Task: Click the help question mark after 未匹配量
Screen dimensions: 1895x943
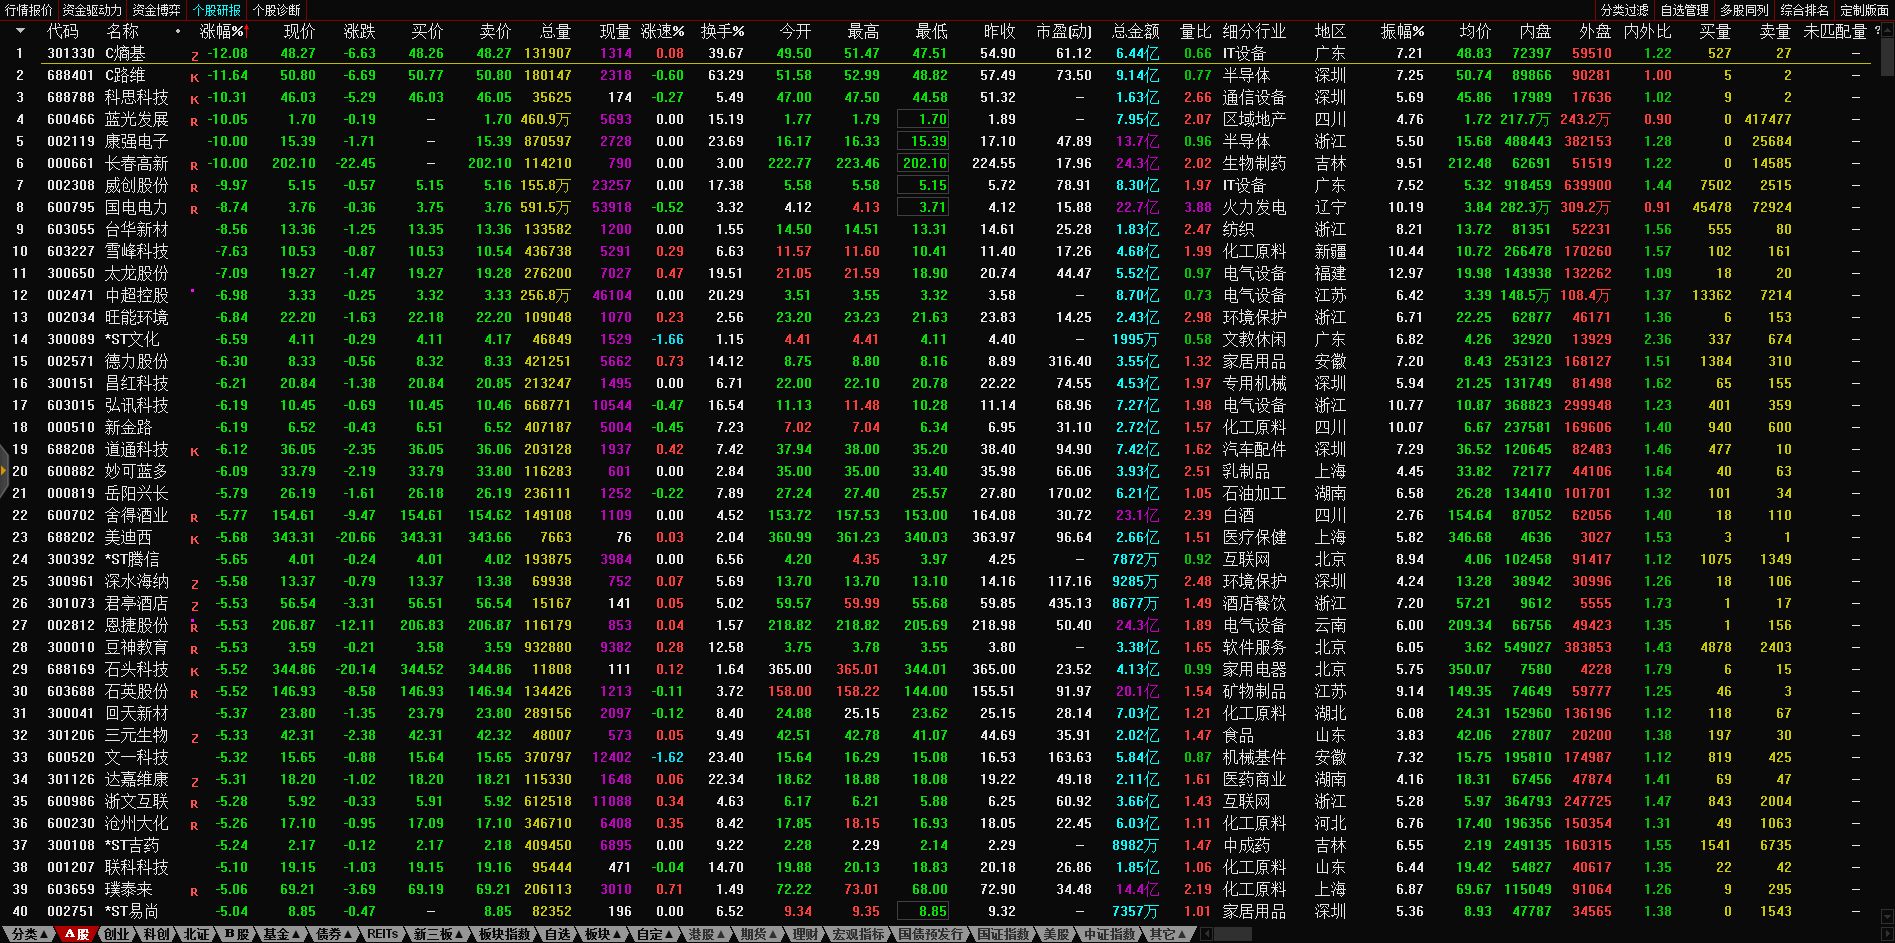Action: pyautogui.click(x=1877, y=31)
